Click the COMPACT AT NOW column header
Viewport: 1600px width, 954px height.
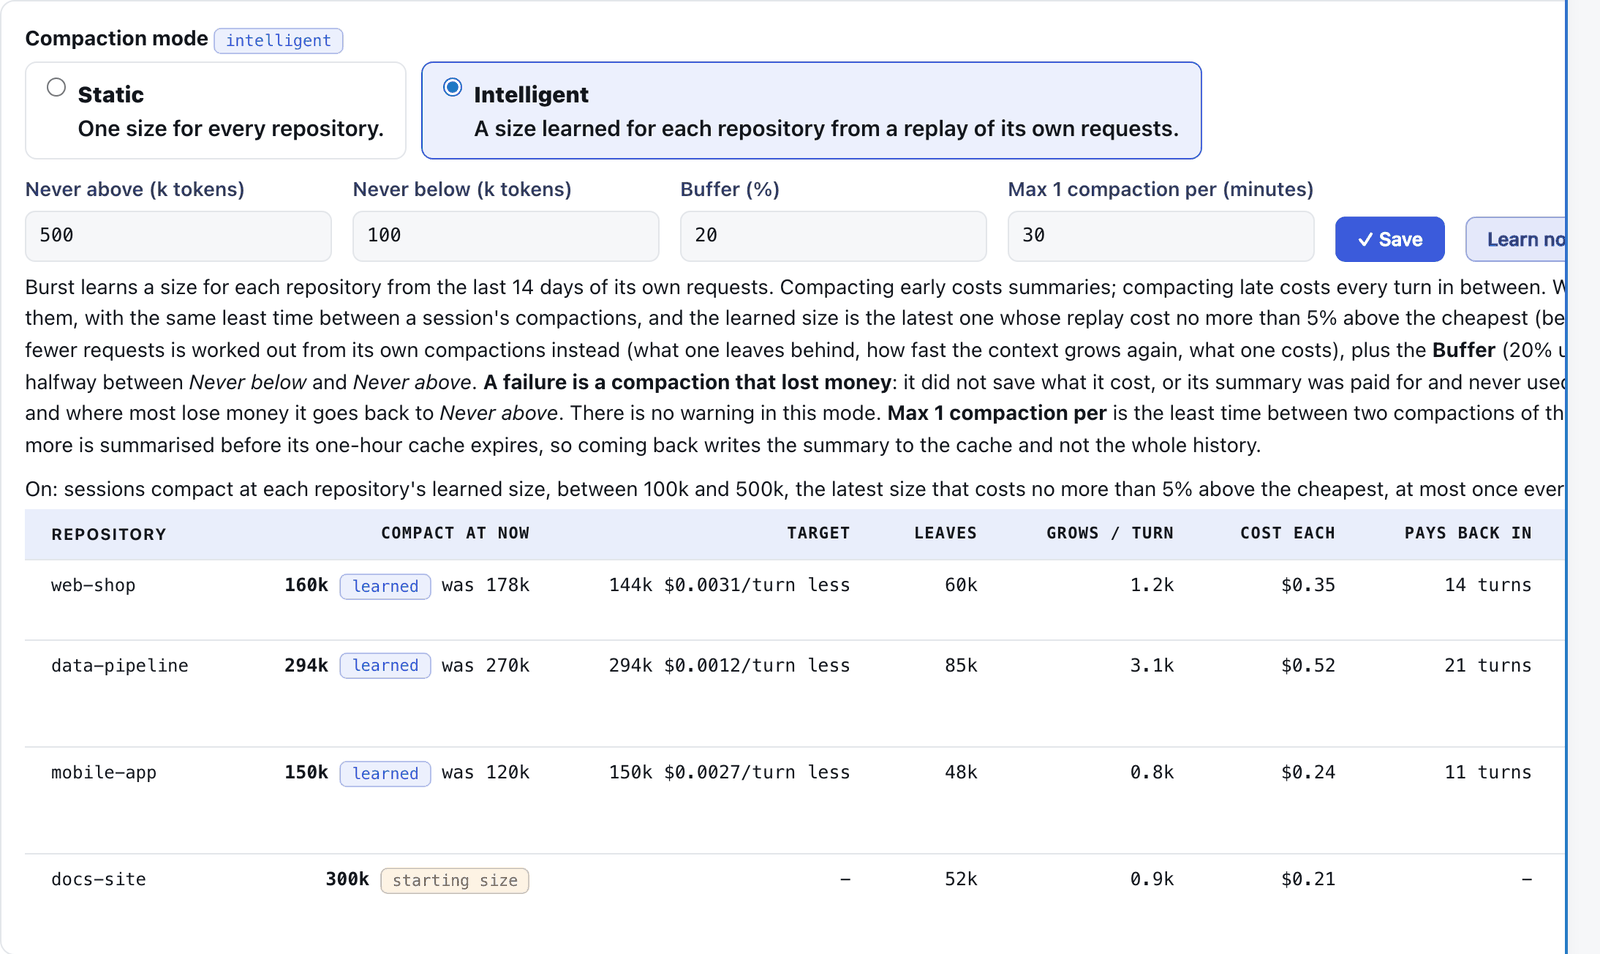click(455, 533)
